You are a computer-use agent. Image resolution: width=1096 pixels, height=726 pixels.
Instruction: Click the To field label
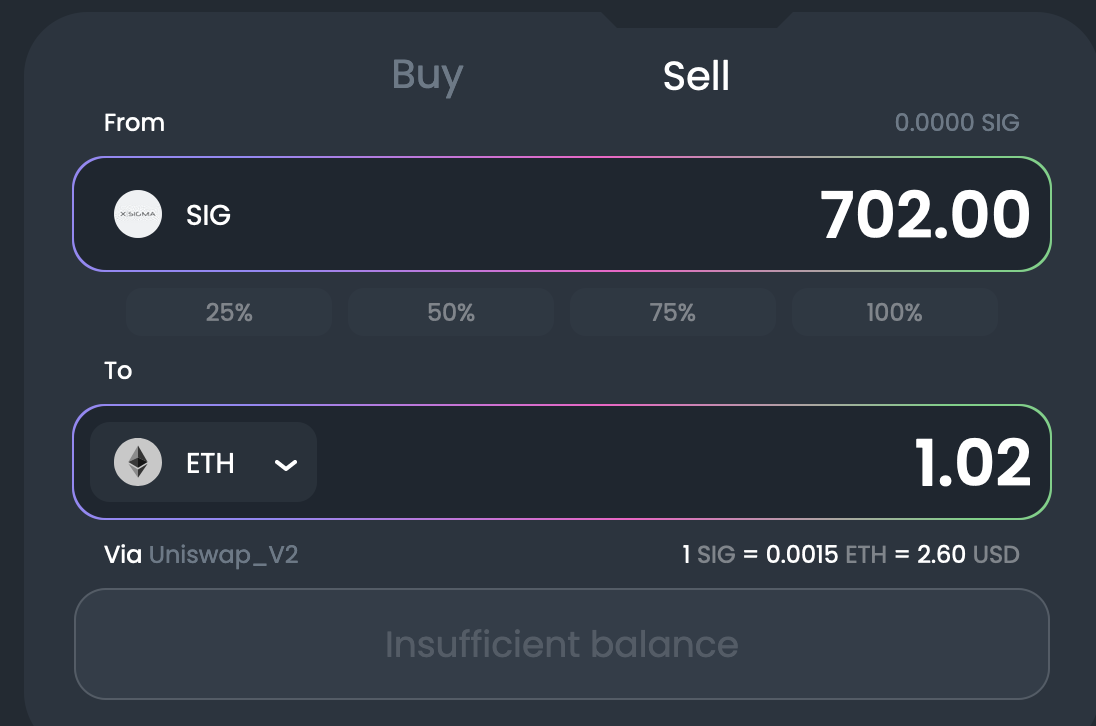118,371
